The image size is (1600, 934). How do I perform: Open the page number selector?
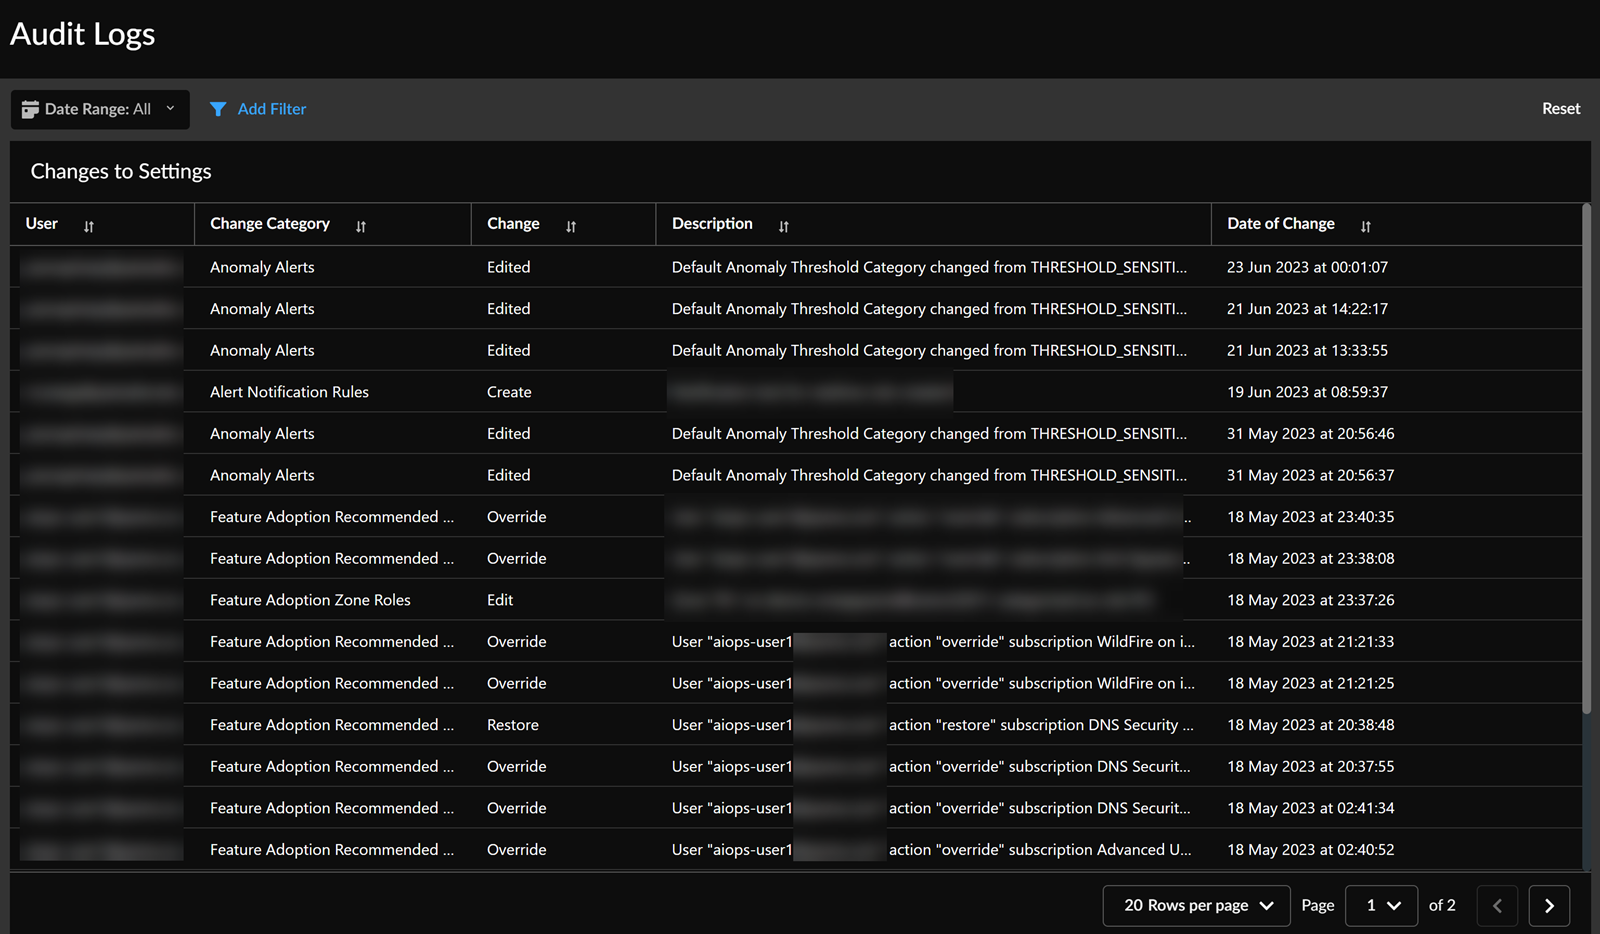click(1381, 905)
